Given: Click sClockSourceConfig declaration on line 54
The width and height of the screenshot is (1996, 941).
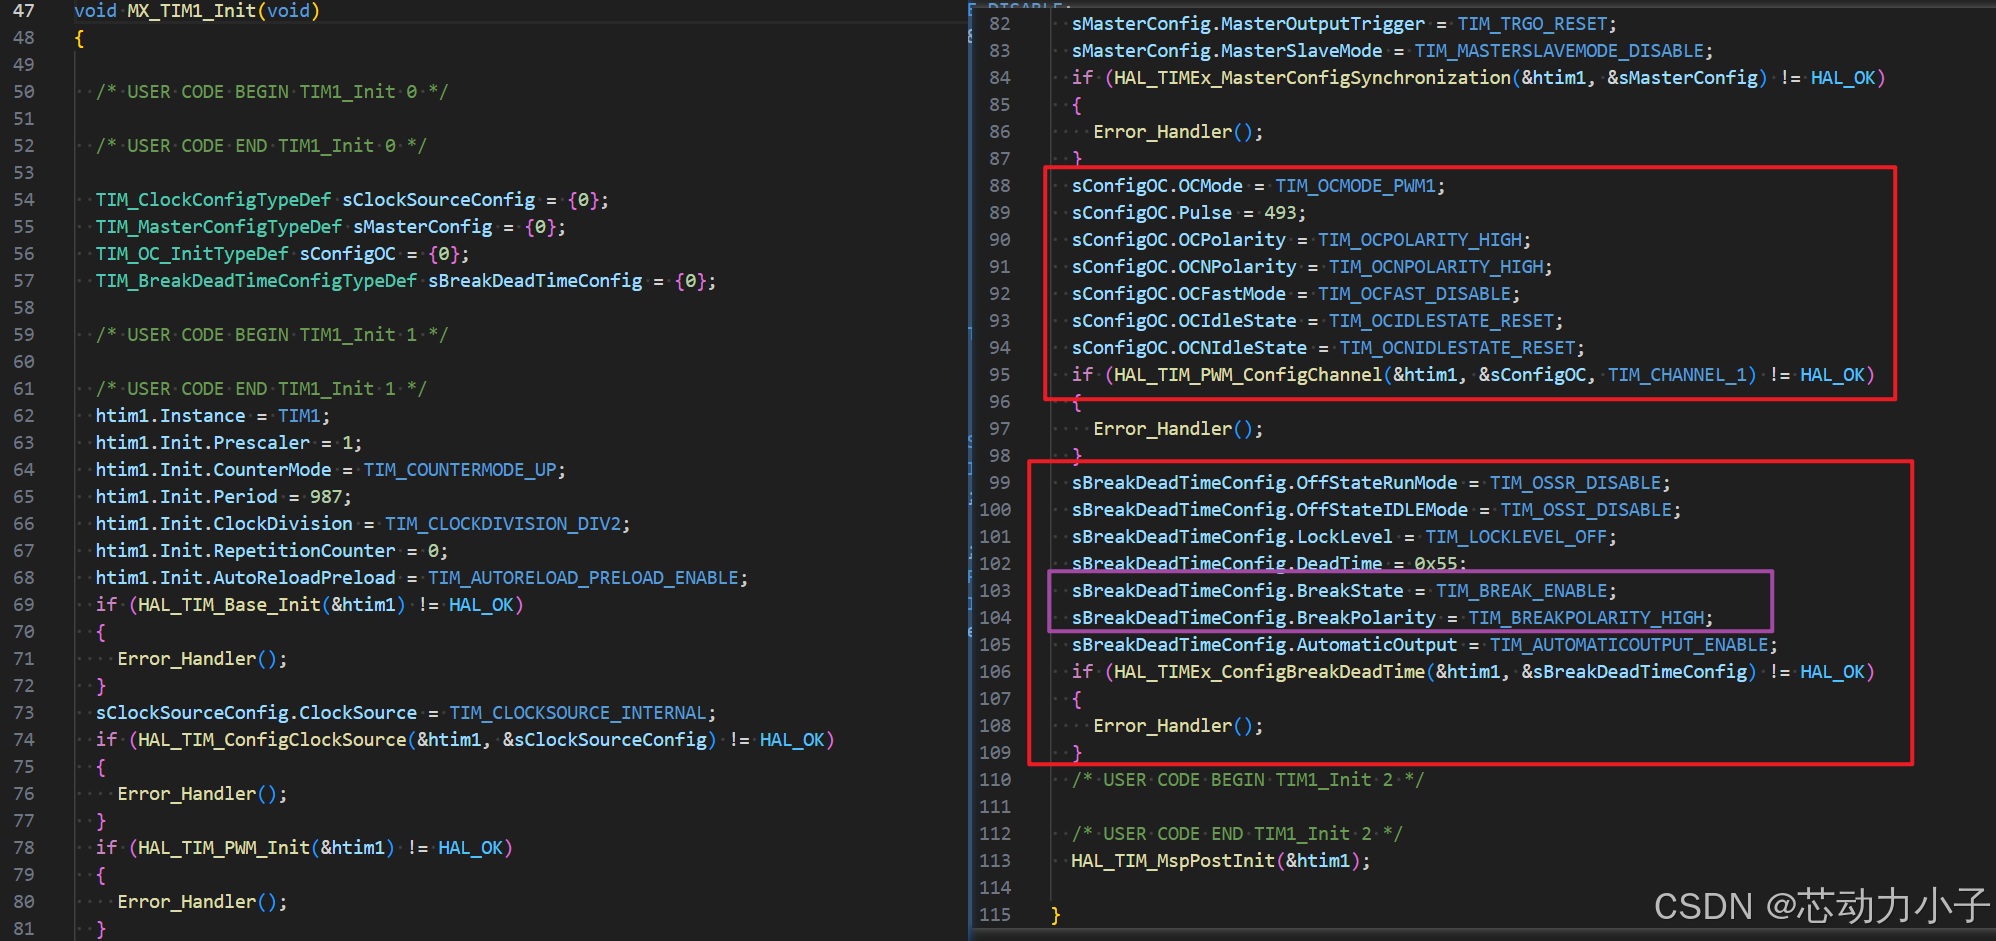Looking at the screenshot, I should (x=438, y=200).
